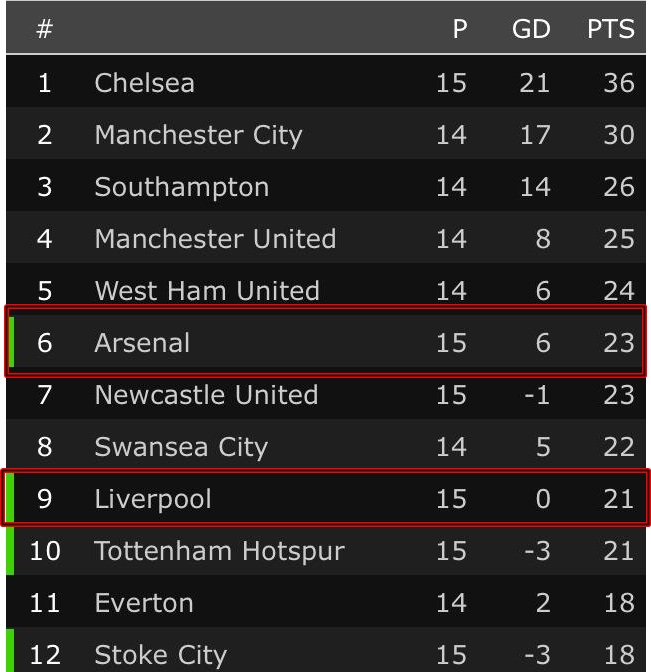The height and width of the screenshot is (672, 651).
Task: Select Southampton in the table
Action: tap(181, 187)
